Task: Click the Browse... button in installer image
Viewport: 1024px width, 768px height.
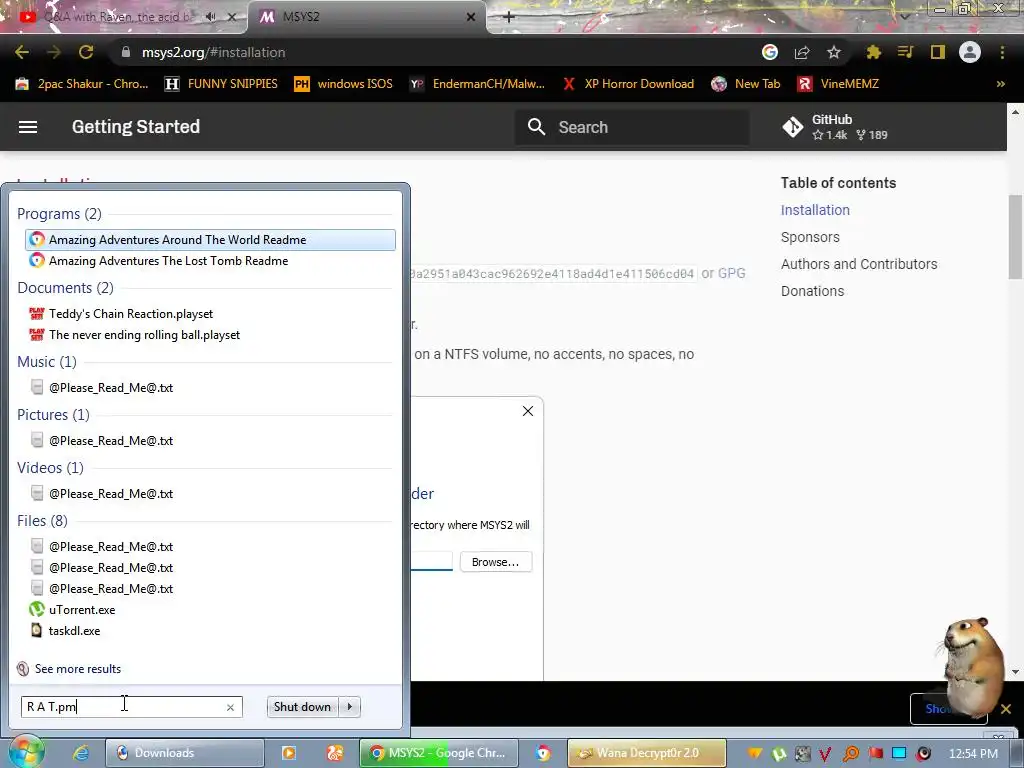Action: tap(496, 562)
